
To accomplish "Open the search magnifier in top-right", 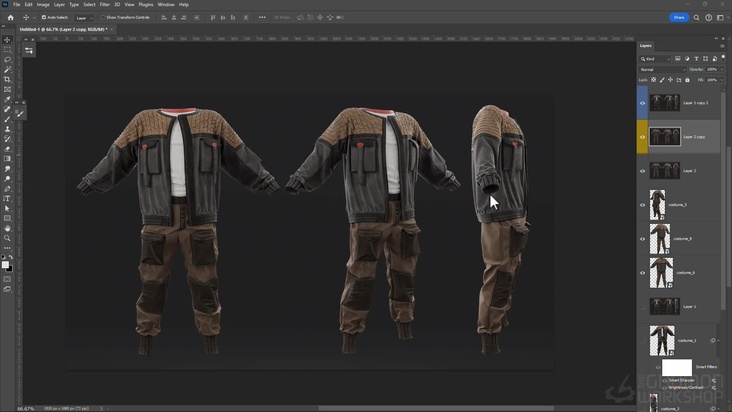I will click(696, 17).
